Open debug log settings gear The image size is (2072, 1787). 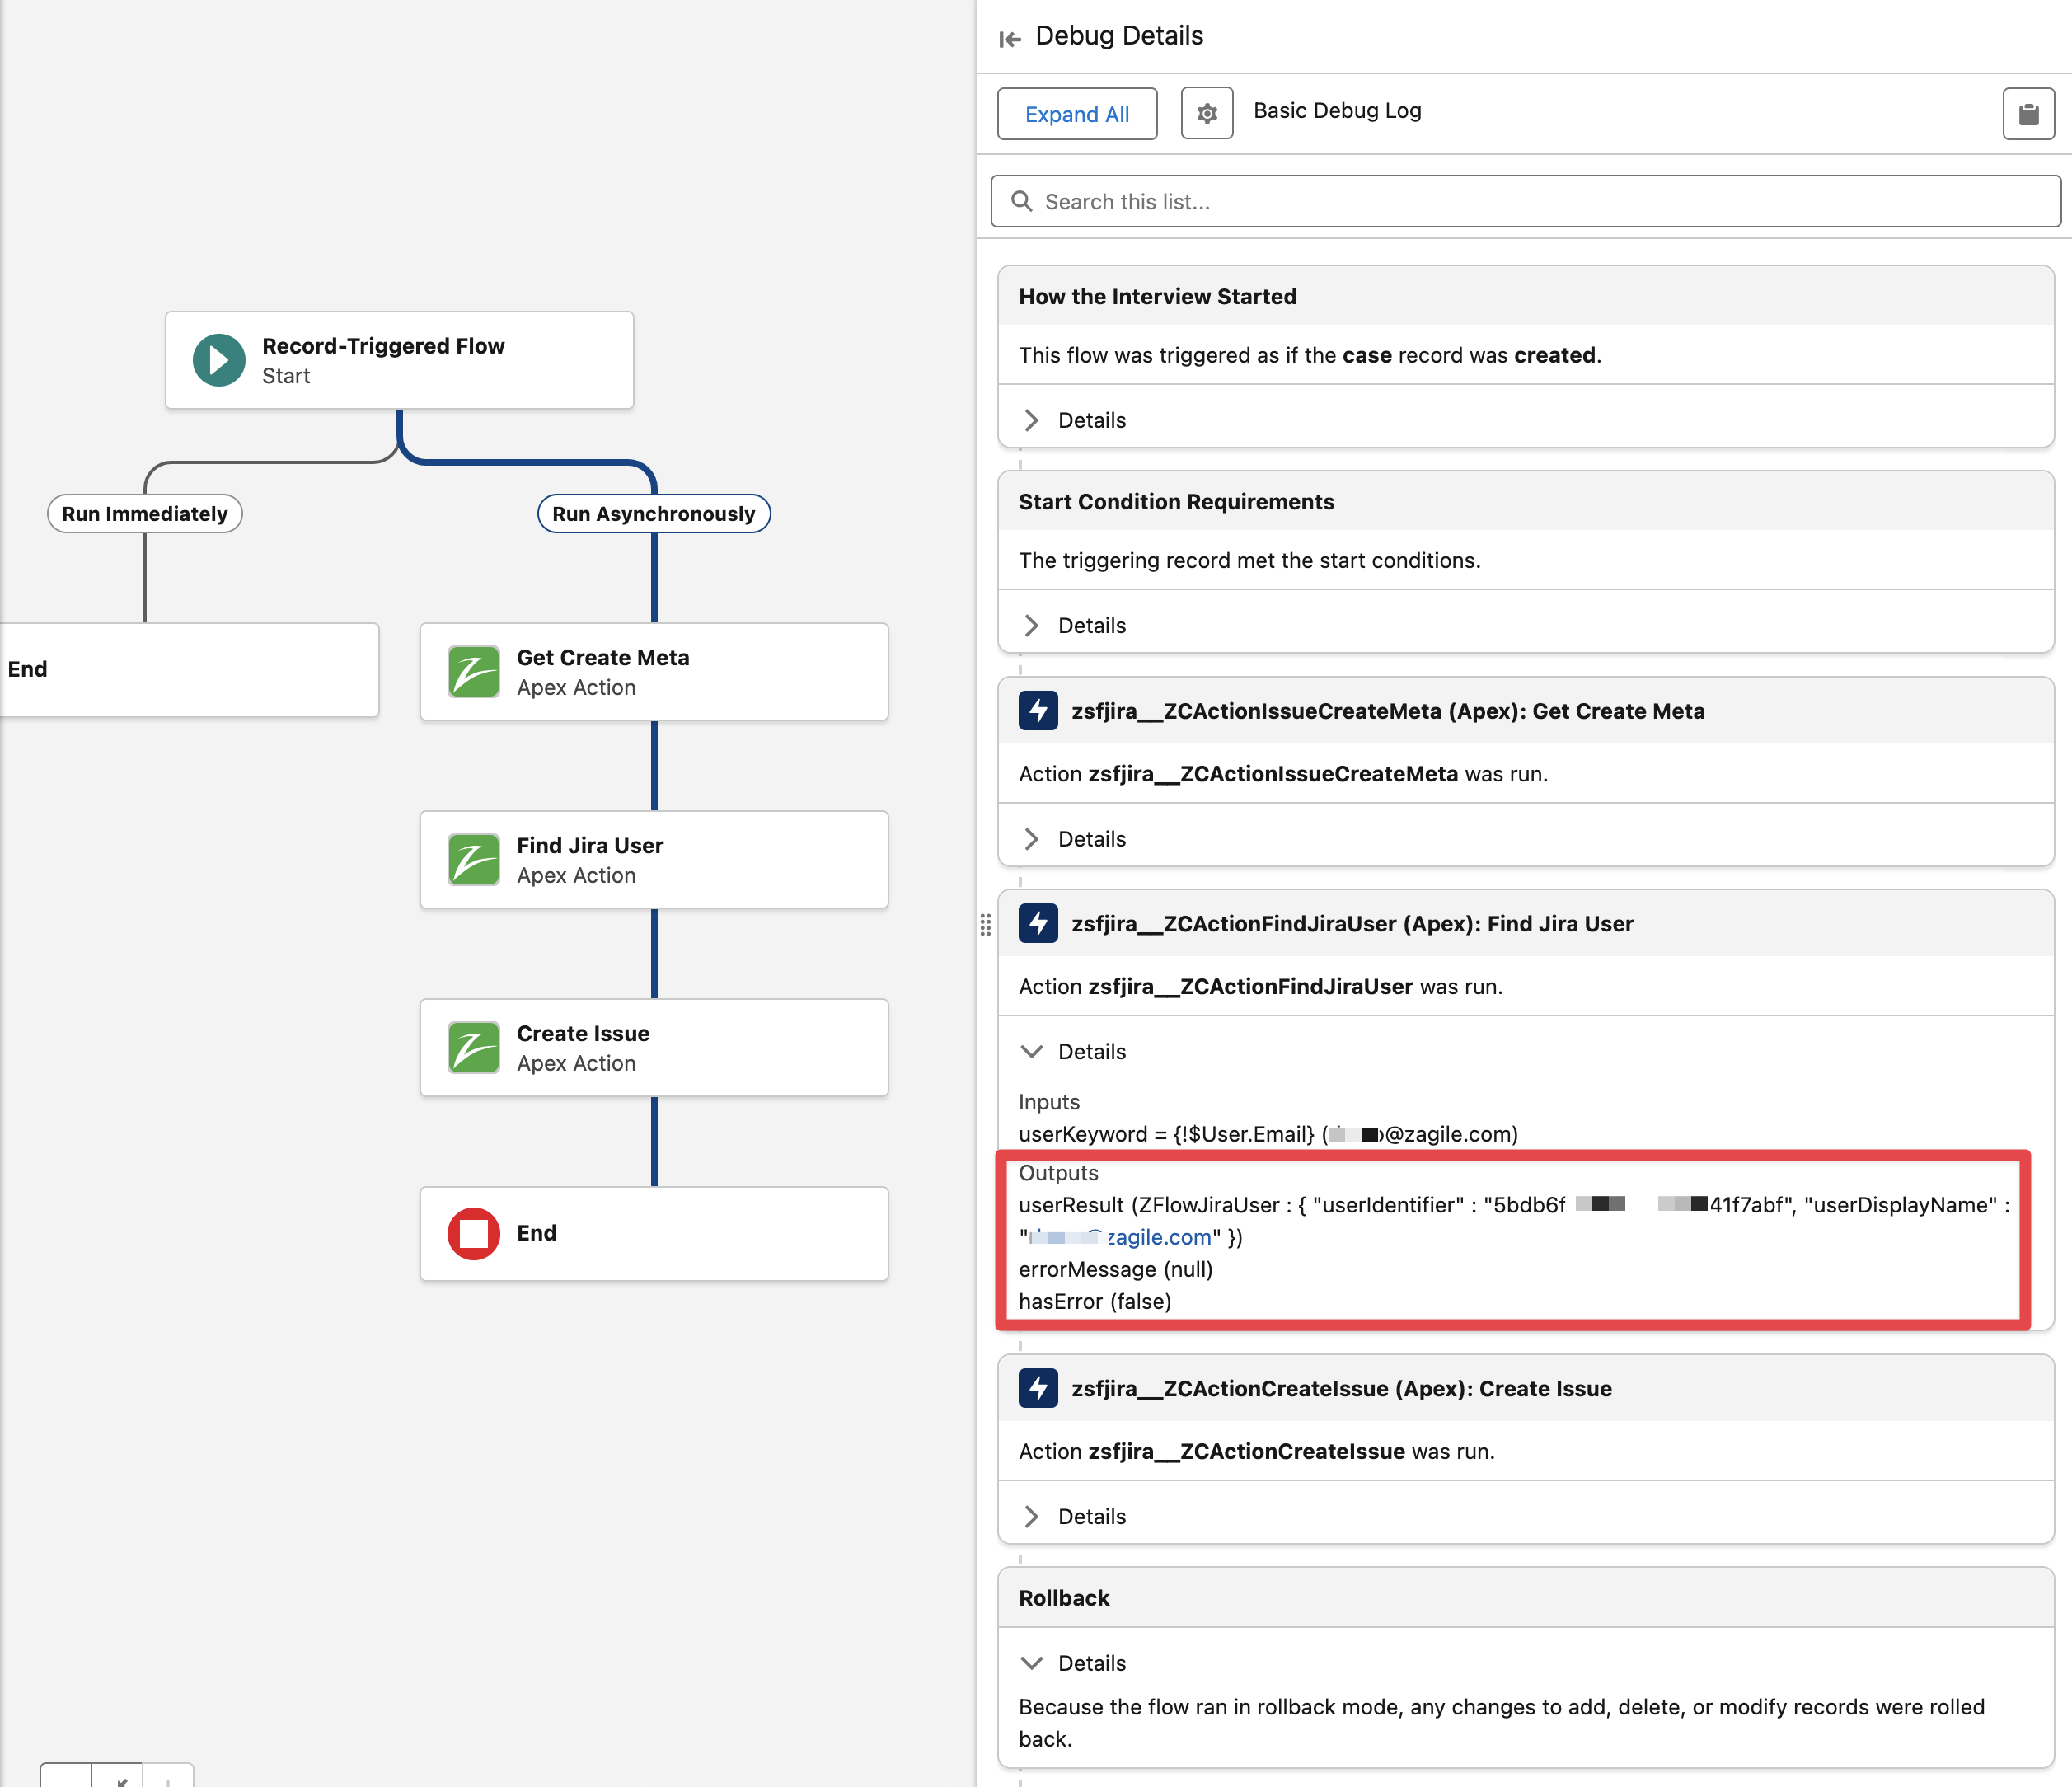tap(1206, 114)
